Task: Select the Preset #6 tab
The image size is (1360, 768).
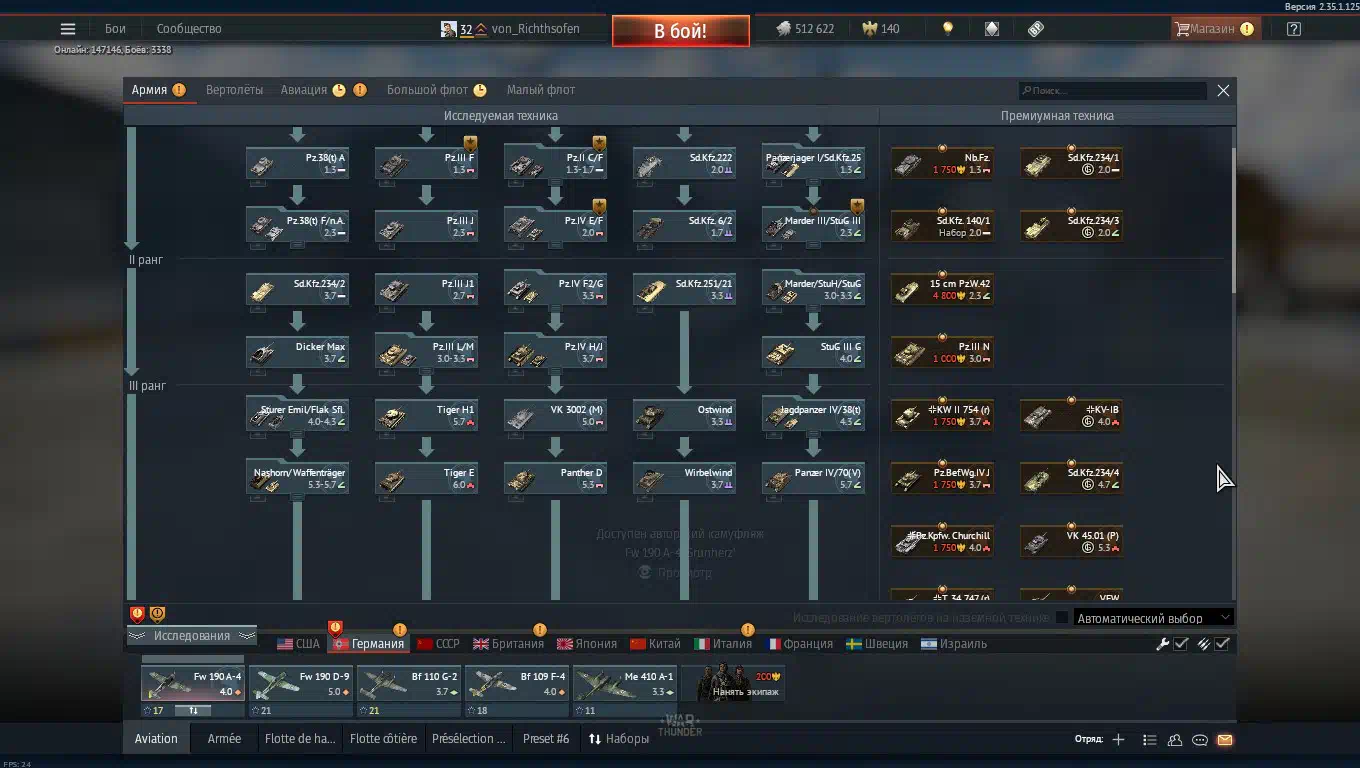Action: [x=546, y=739]
